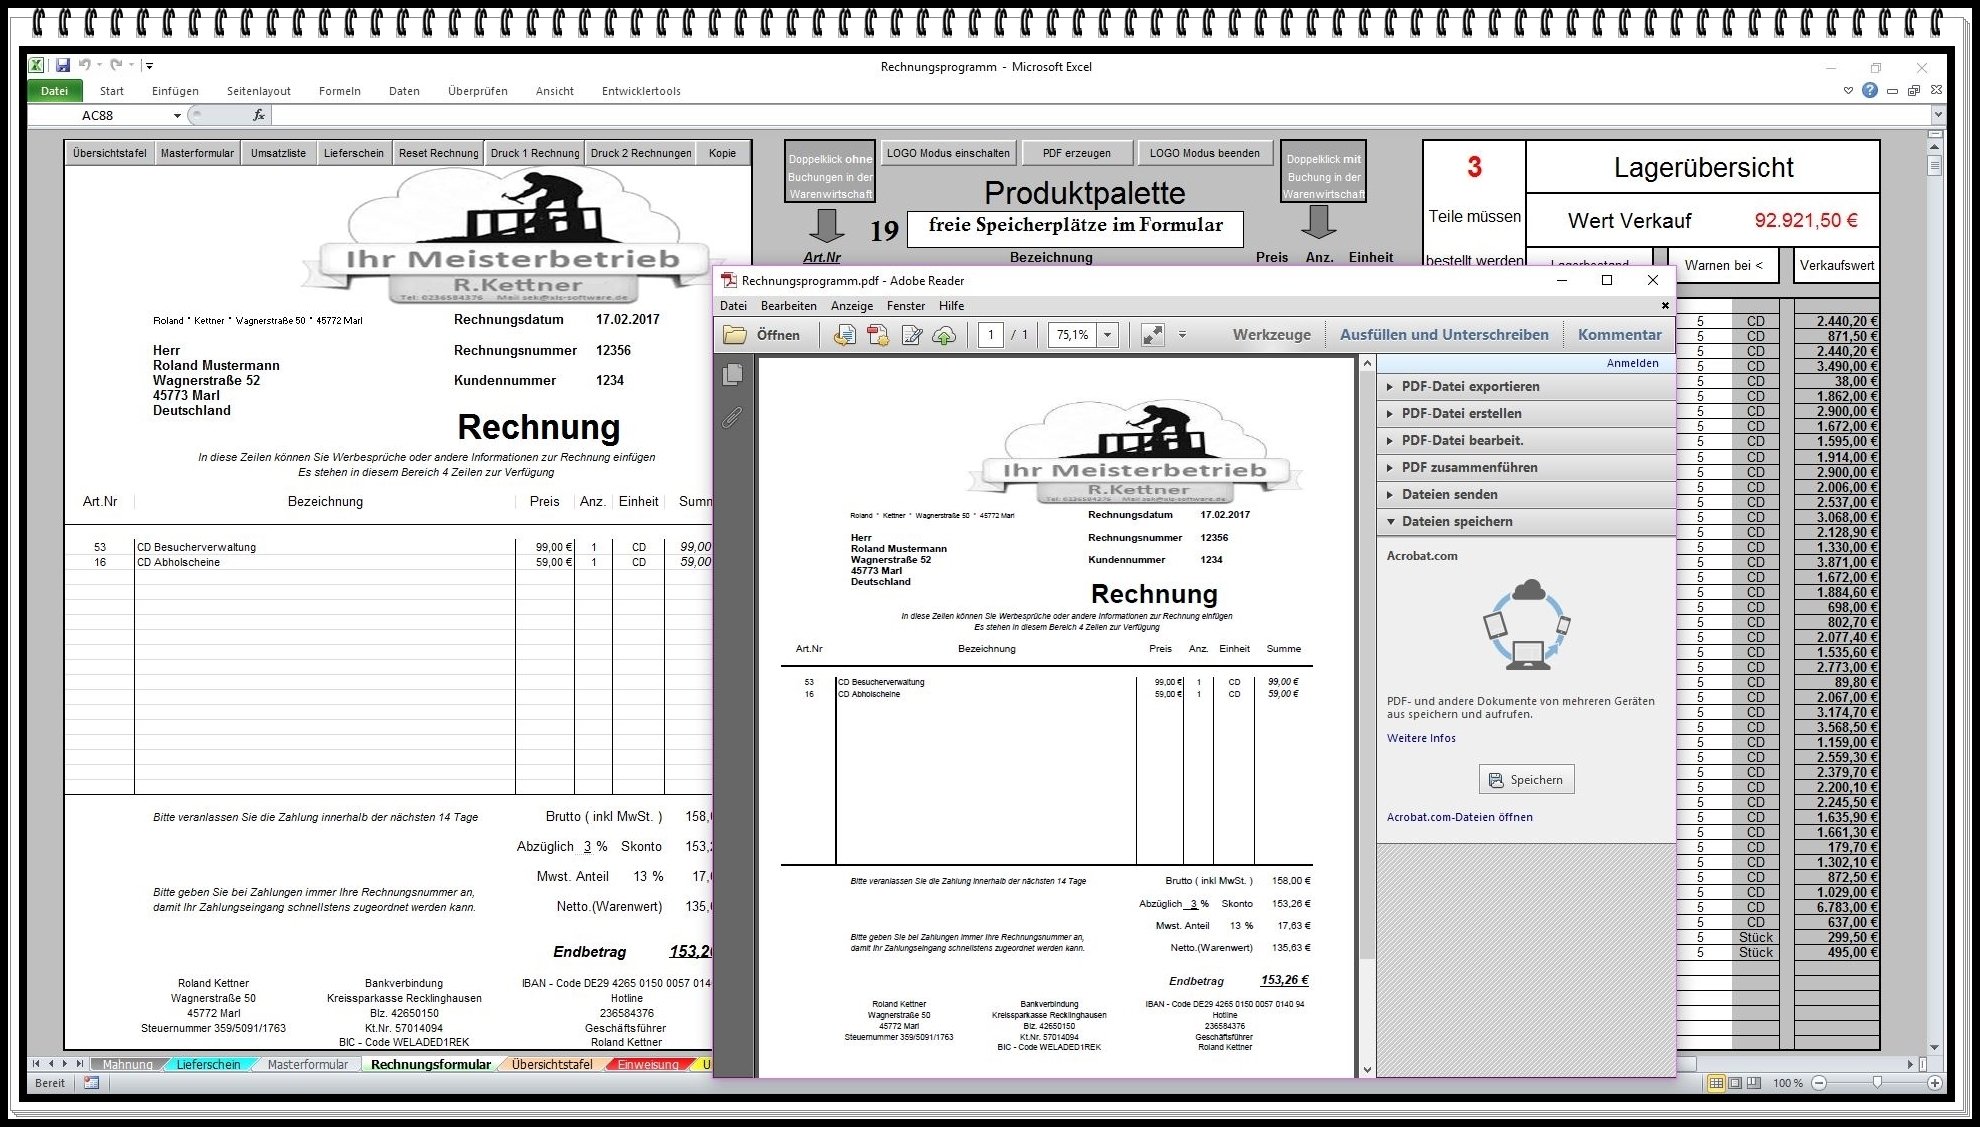Click the Excel save disk icon
This screenshot has width=1980, height=1127.
(62, 65)
